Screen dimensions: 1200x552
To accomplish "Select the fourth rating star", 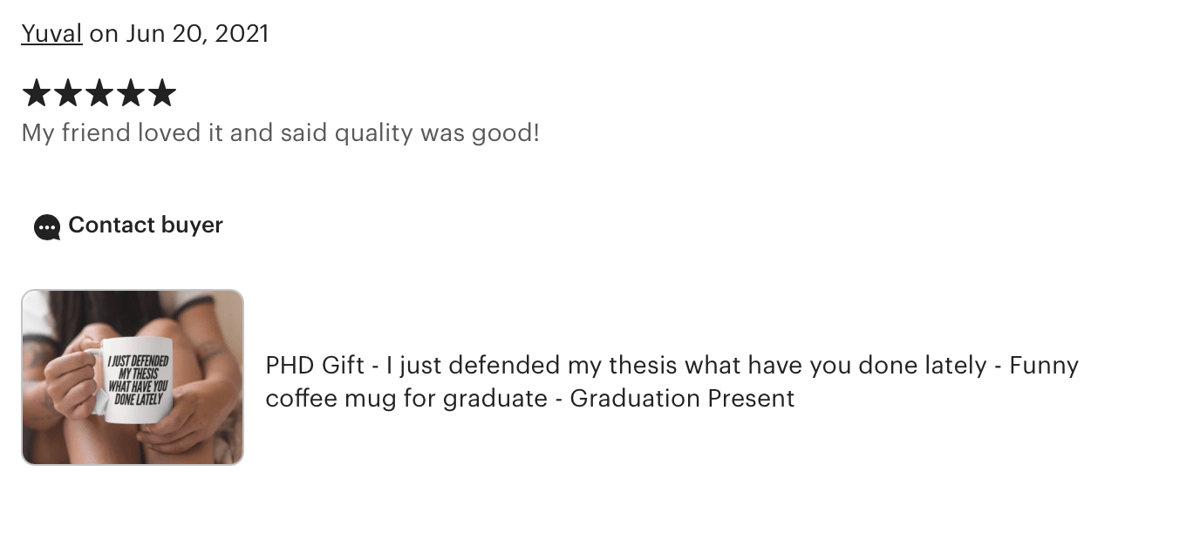I will [x=130, y=94].
